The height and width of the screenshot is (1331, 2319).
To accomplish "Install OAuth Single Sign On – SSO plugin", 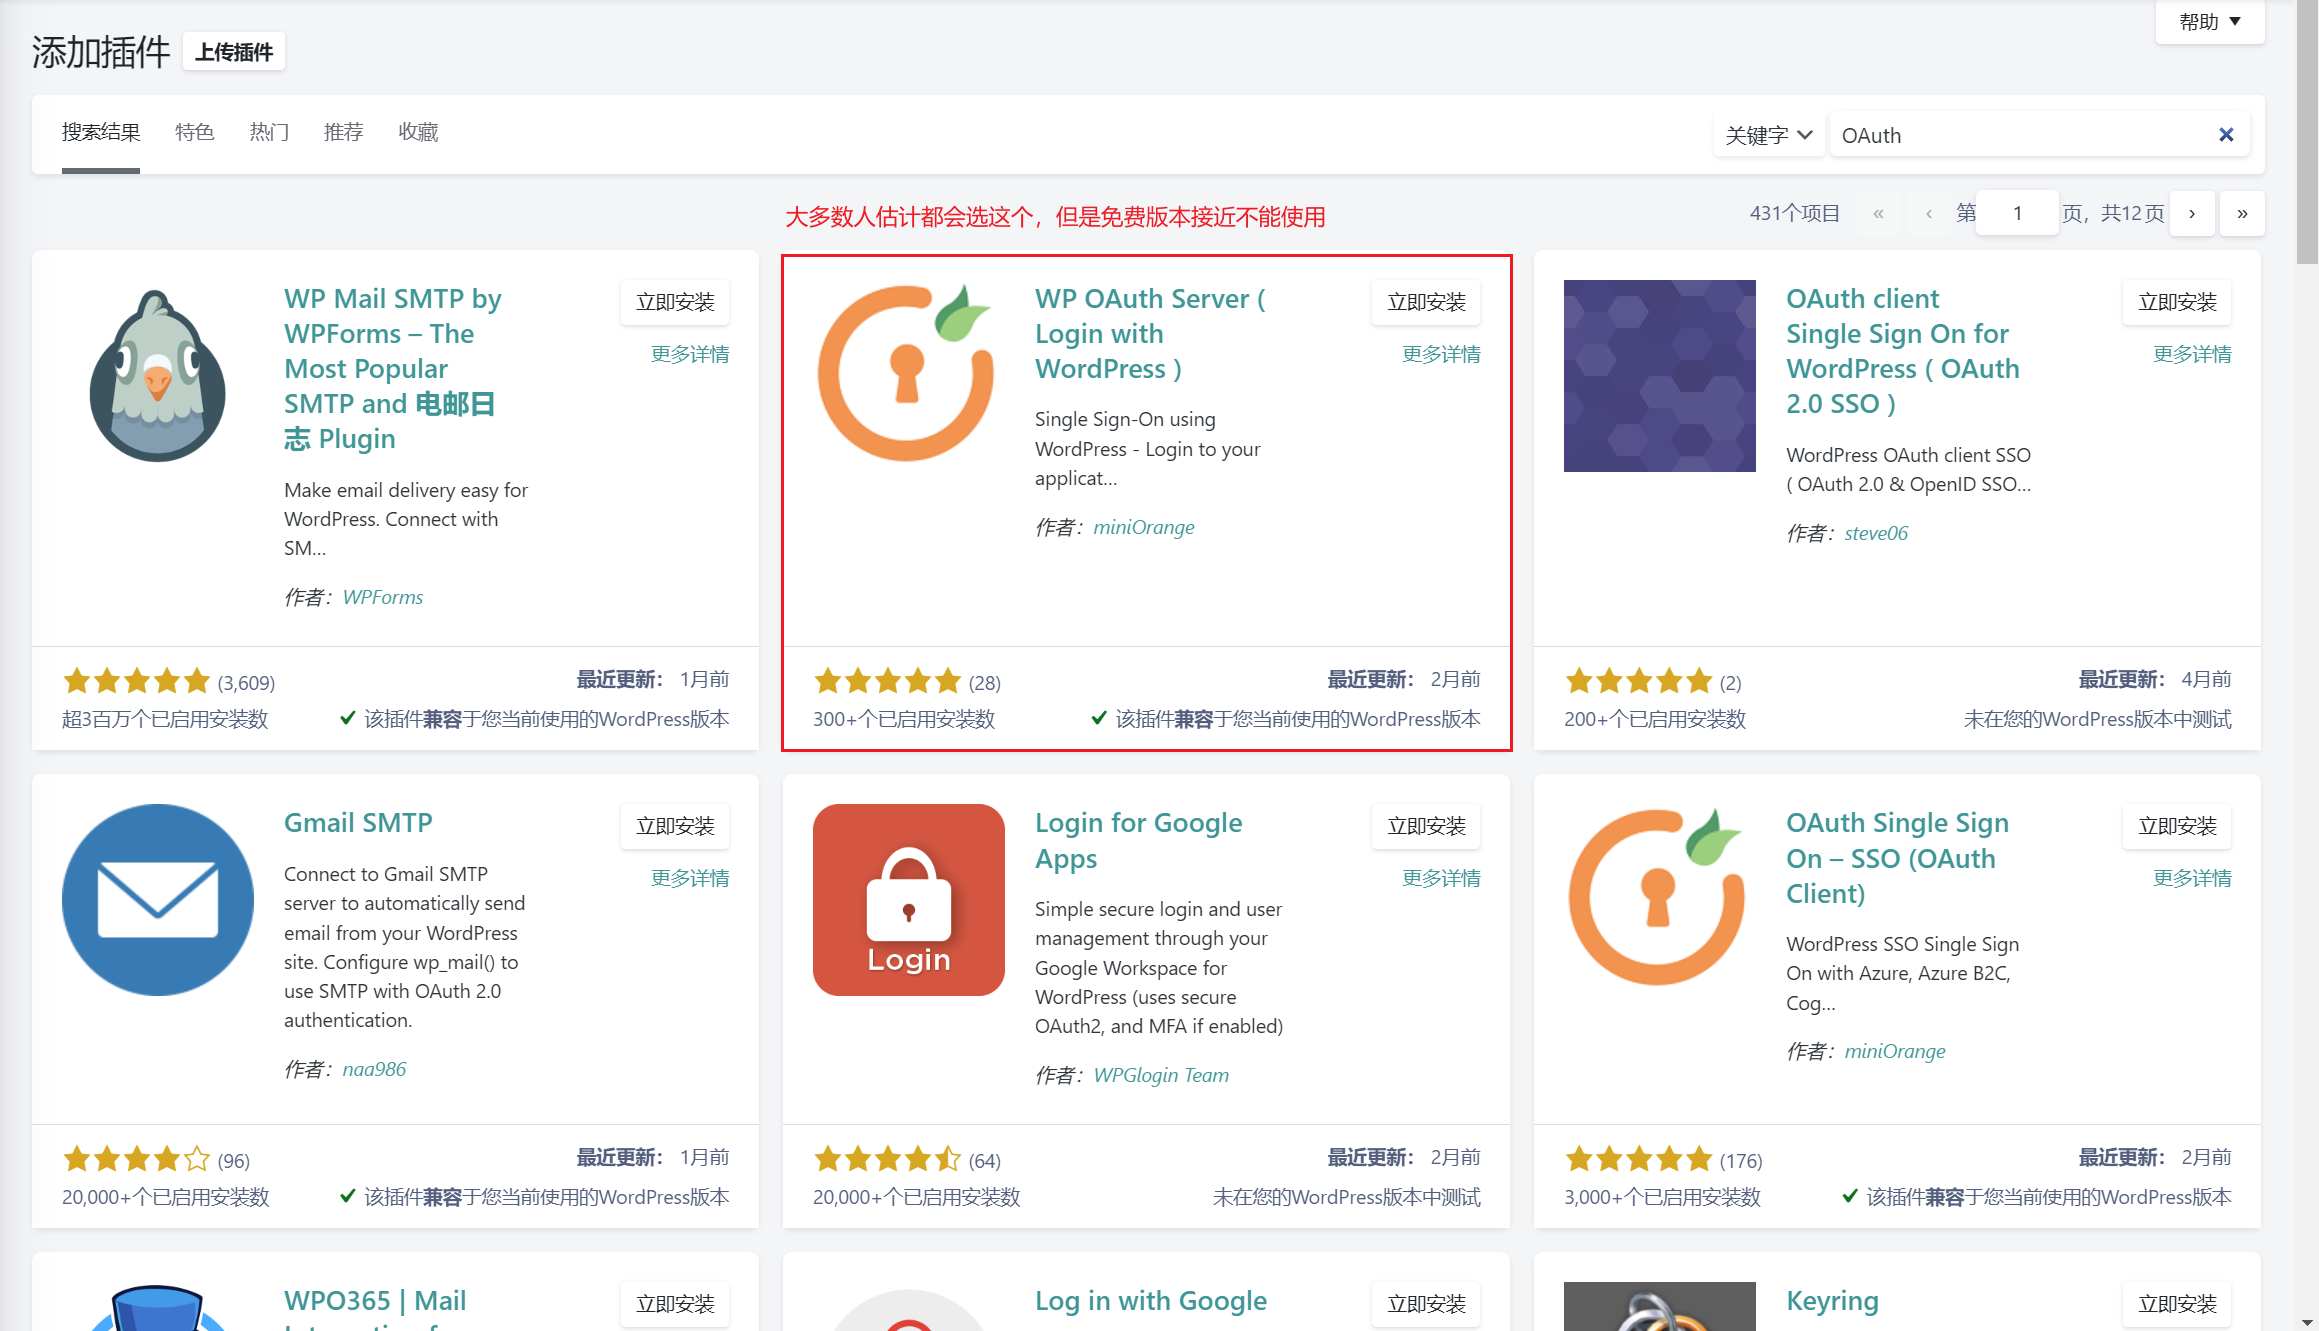I will coord(2177,826).
